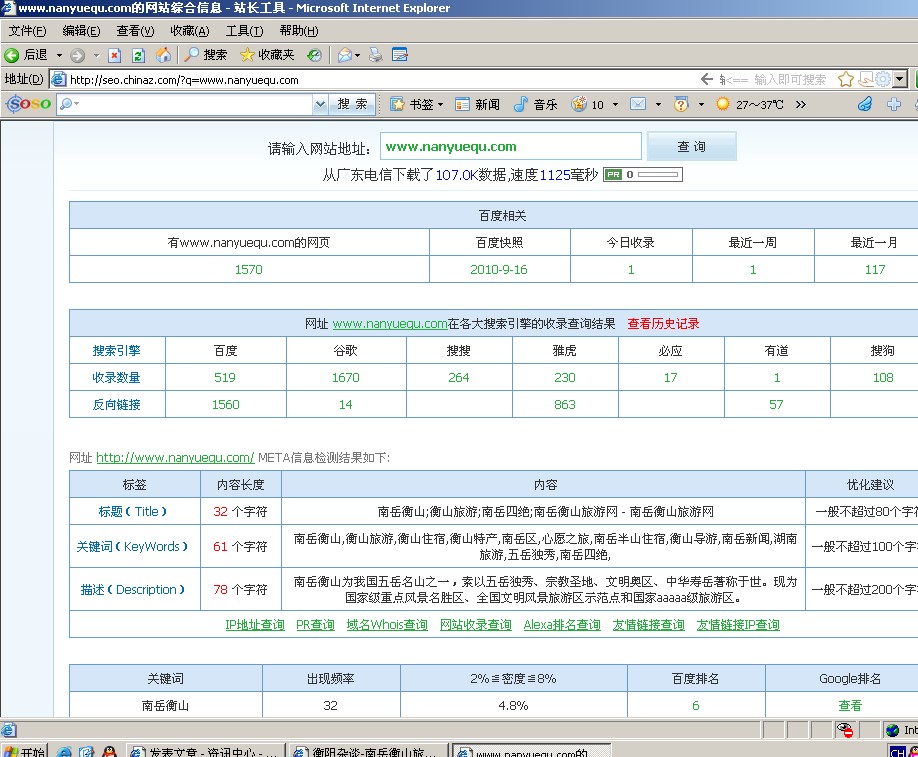Screen dimensions: 918x757
Task: Open the dropdown beside the help icon
Action: [x=701, y=105]
